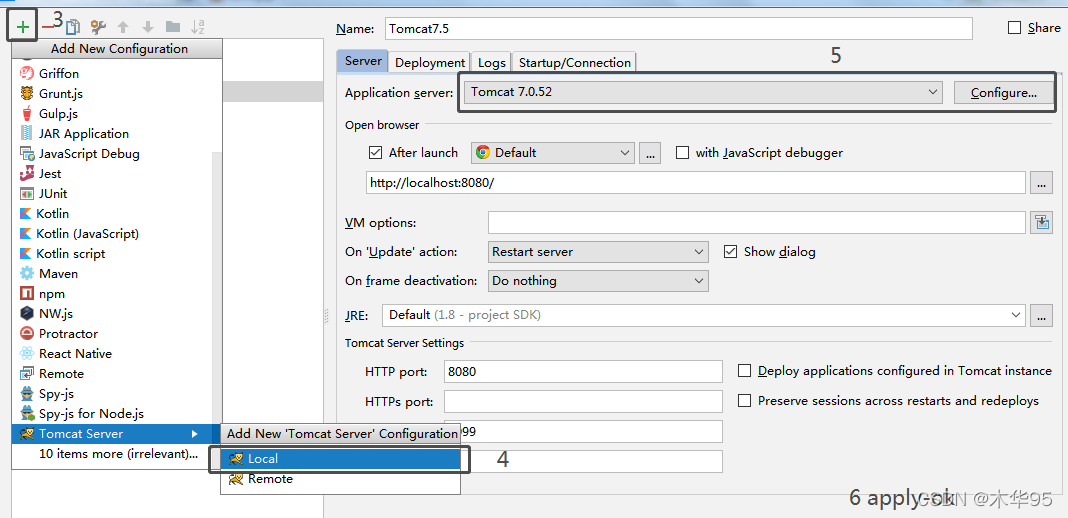The image size is (1068, 518).
Task: Open the On 'Update' action dropdown
Action: coord(598,252)
